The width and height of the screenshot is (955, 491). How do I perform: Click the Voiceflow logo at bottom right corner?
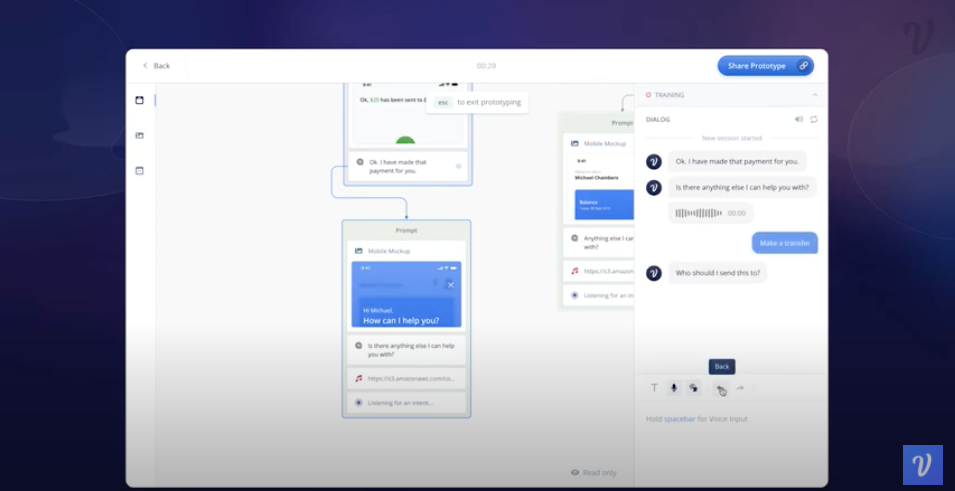[923, 465]
